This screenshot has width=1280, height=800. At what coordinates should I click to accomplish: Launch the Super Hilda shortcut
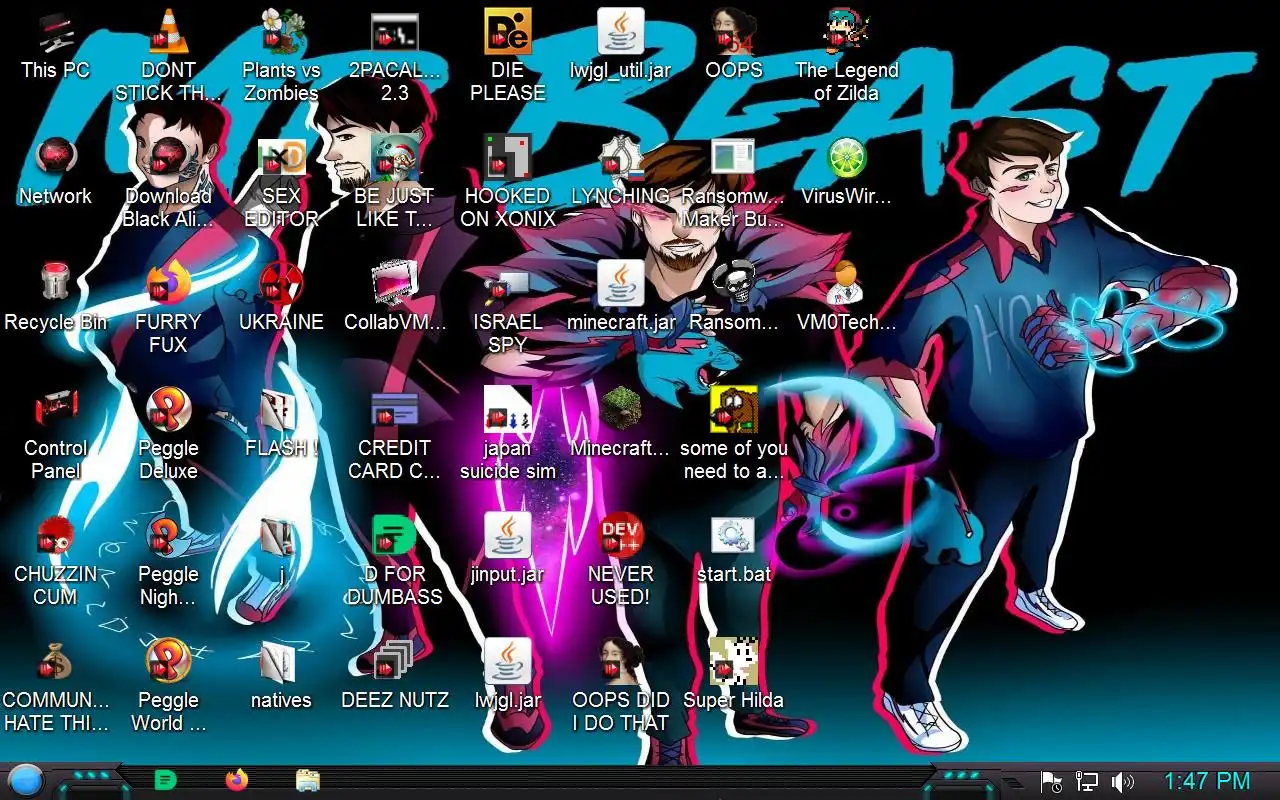tap(734, 663)
